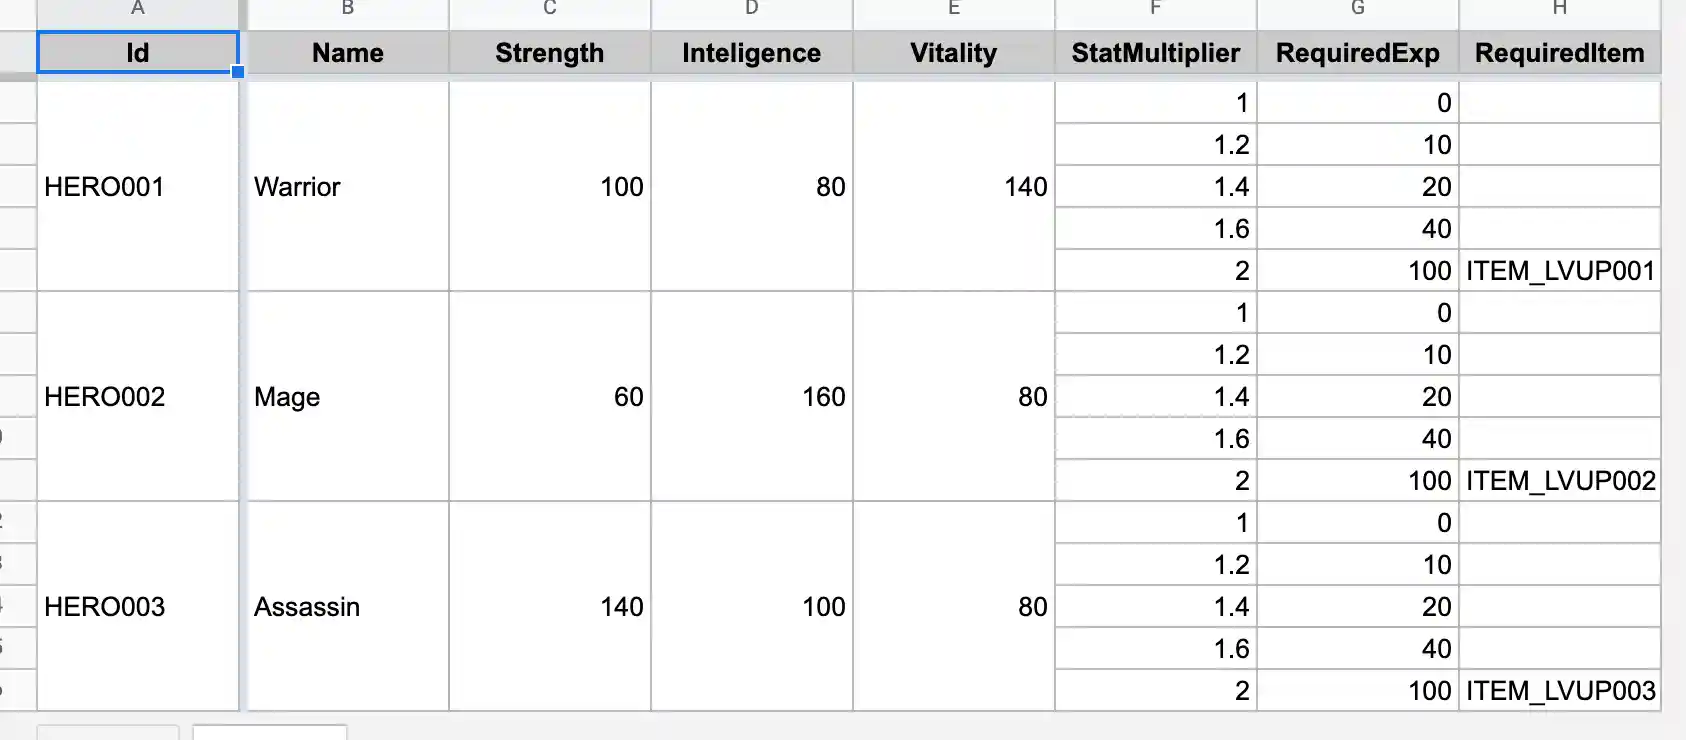This screenshot has height=740, width=1686.
Task: Click the Id header cell
Action: pos(137,53)
